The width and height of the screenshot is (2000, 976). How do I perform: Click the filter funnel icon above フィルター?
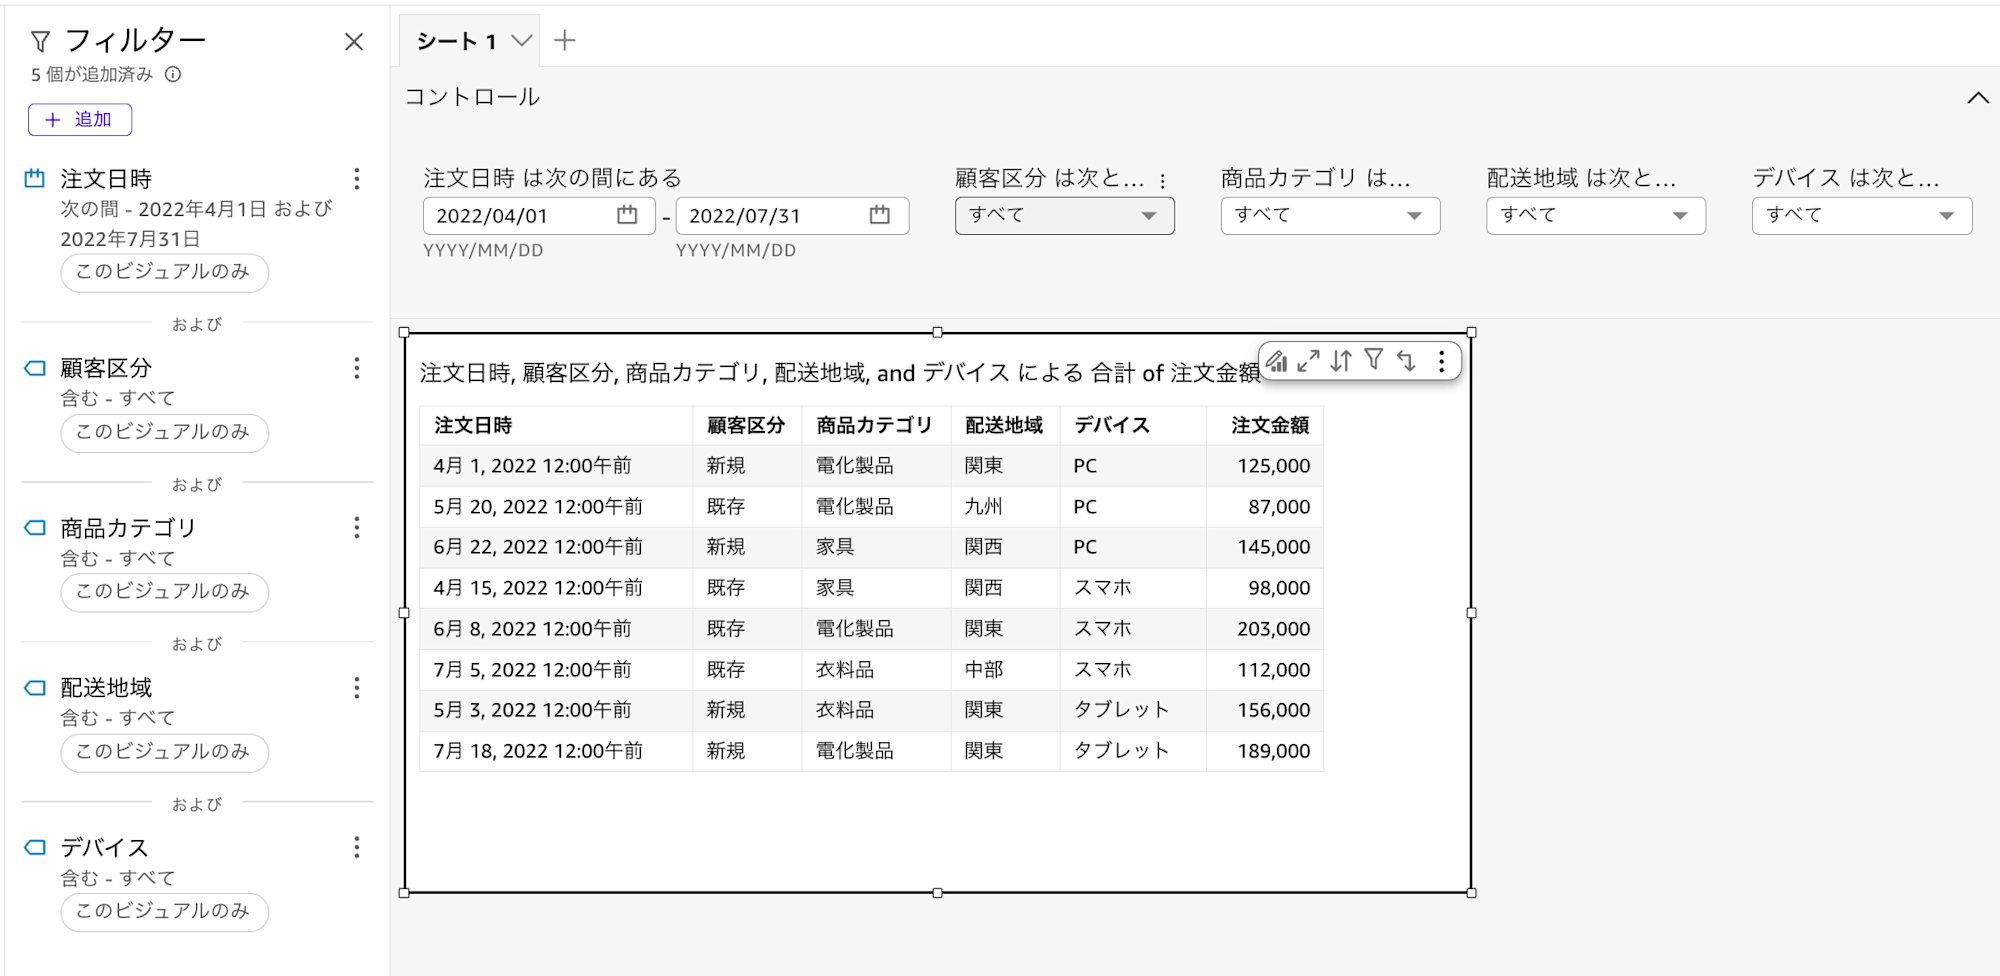[x=40, y=40]
